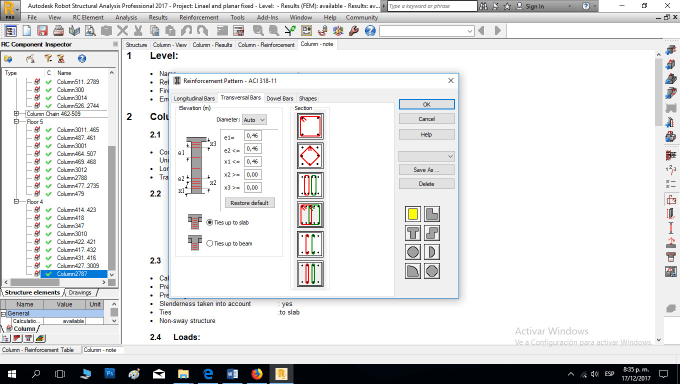Click the Undo arrow in the toolbar
This screenshot has width=680, height=384.
tap(186, 31)
